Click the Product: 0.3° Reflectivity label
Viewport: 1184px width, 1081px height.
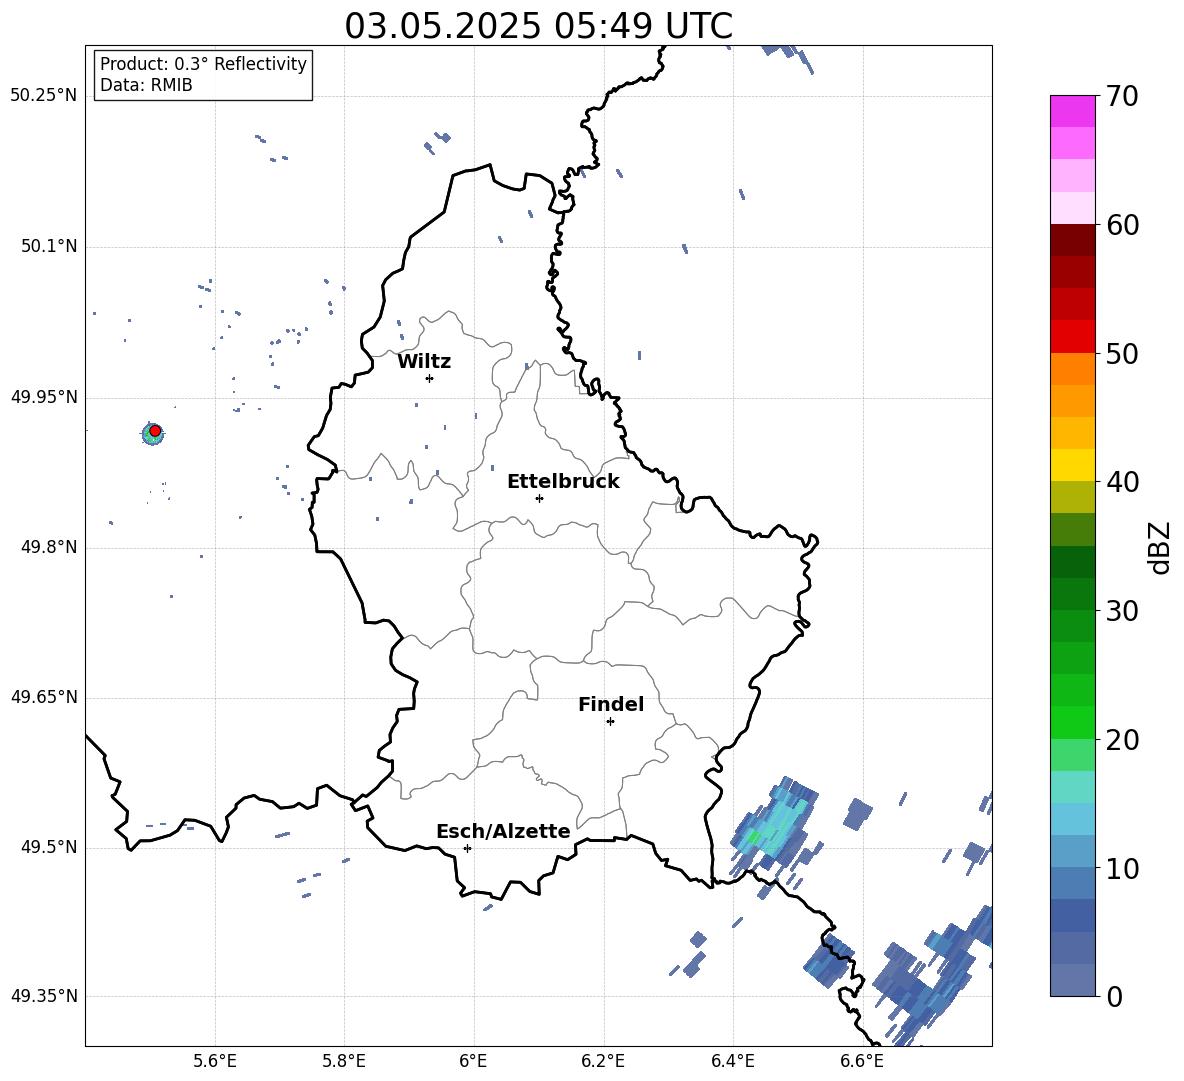pyautogui.click(x=203, y=63)
